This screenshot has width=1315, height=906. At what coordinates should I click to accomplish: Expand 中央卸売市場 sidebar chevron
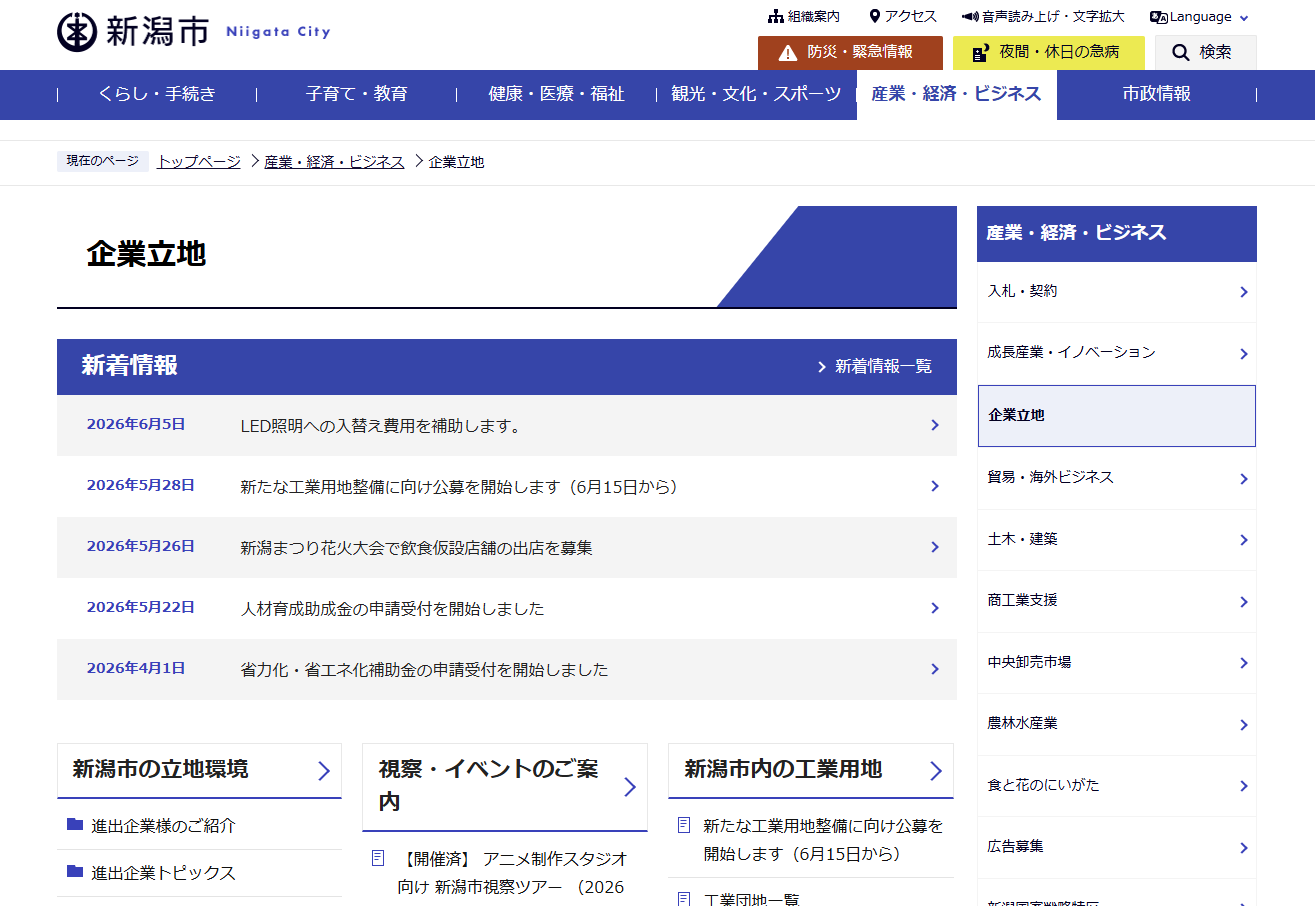1244,663
